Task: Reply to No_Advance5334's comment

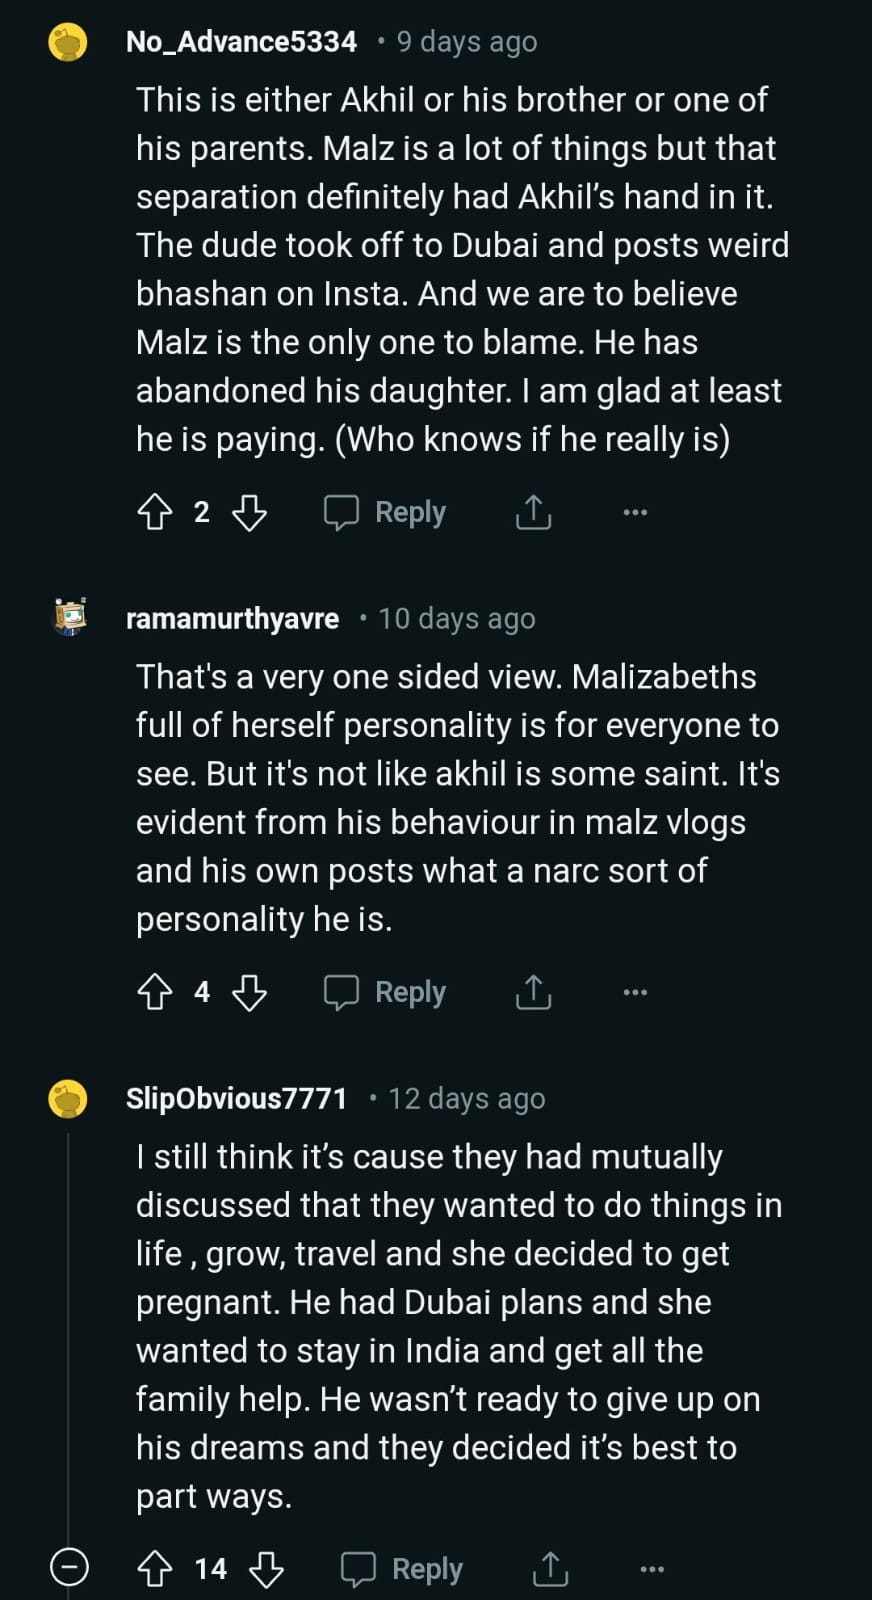Action: click(386, 513)
